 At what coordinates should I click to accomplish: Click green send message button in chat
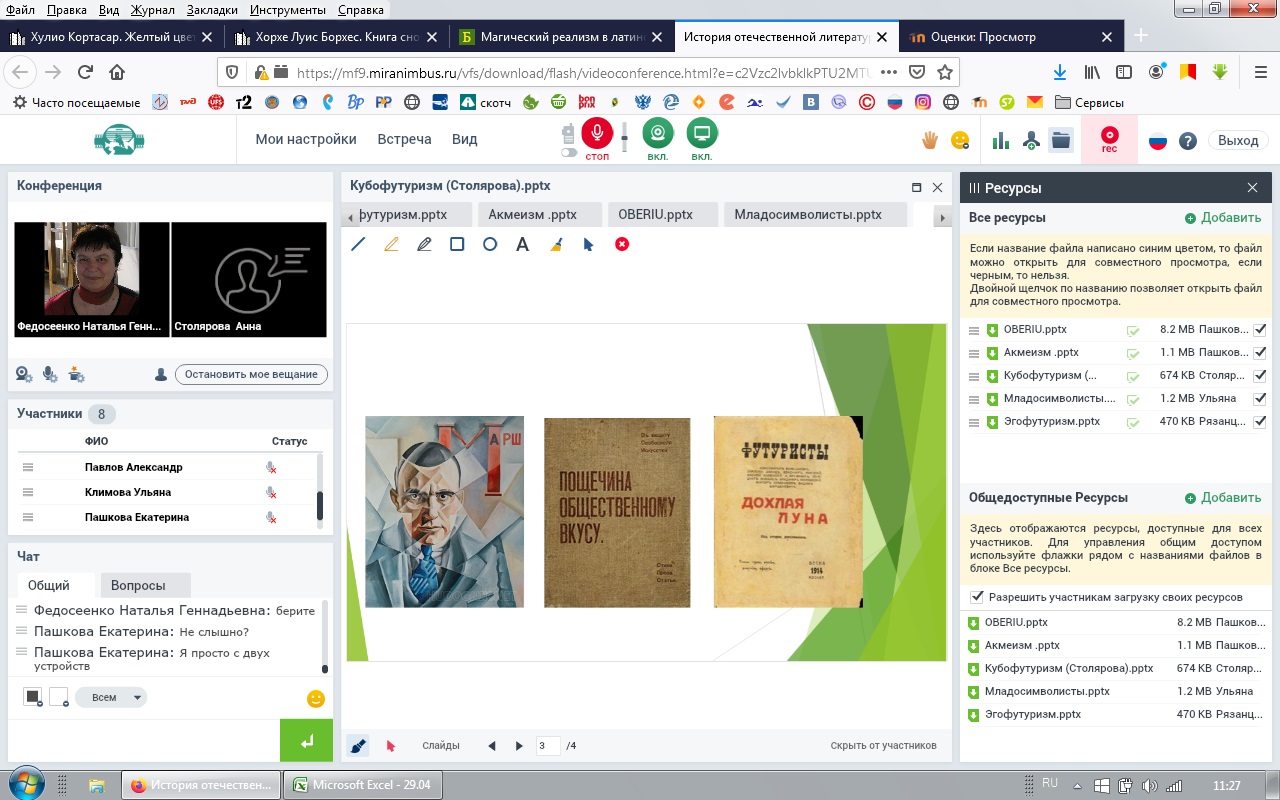click(x=307, y=741)
